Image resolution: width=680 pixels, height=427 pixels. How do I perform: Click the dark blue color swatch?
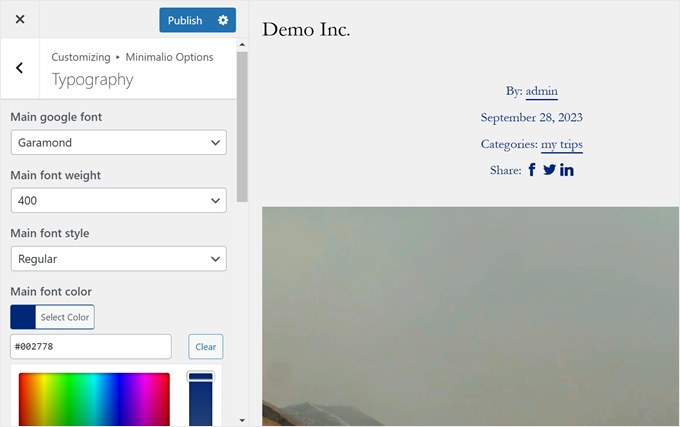pyautogui.click(x=23, y=317)
